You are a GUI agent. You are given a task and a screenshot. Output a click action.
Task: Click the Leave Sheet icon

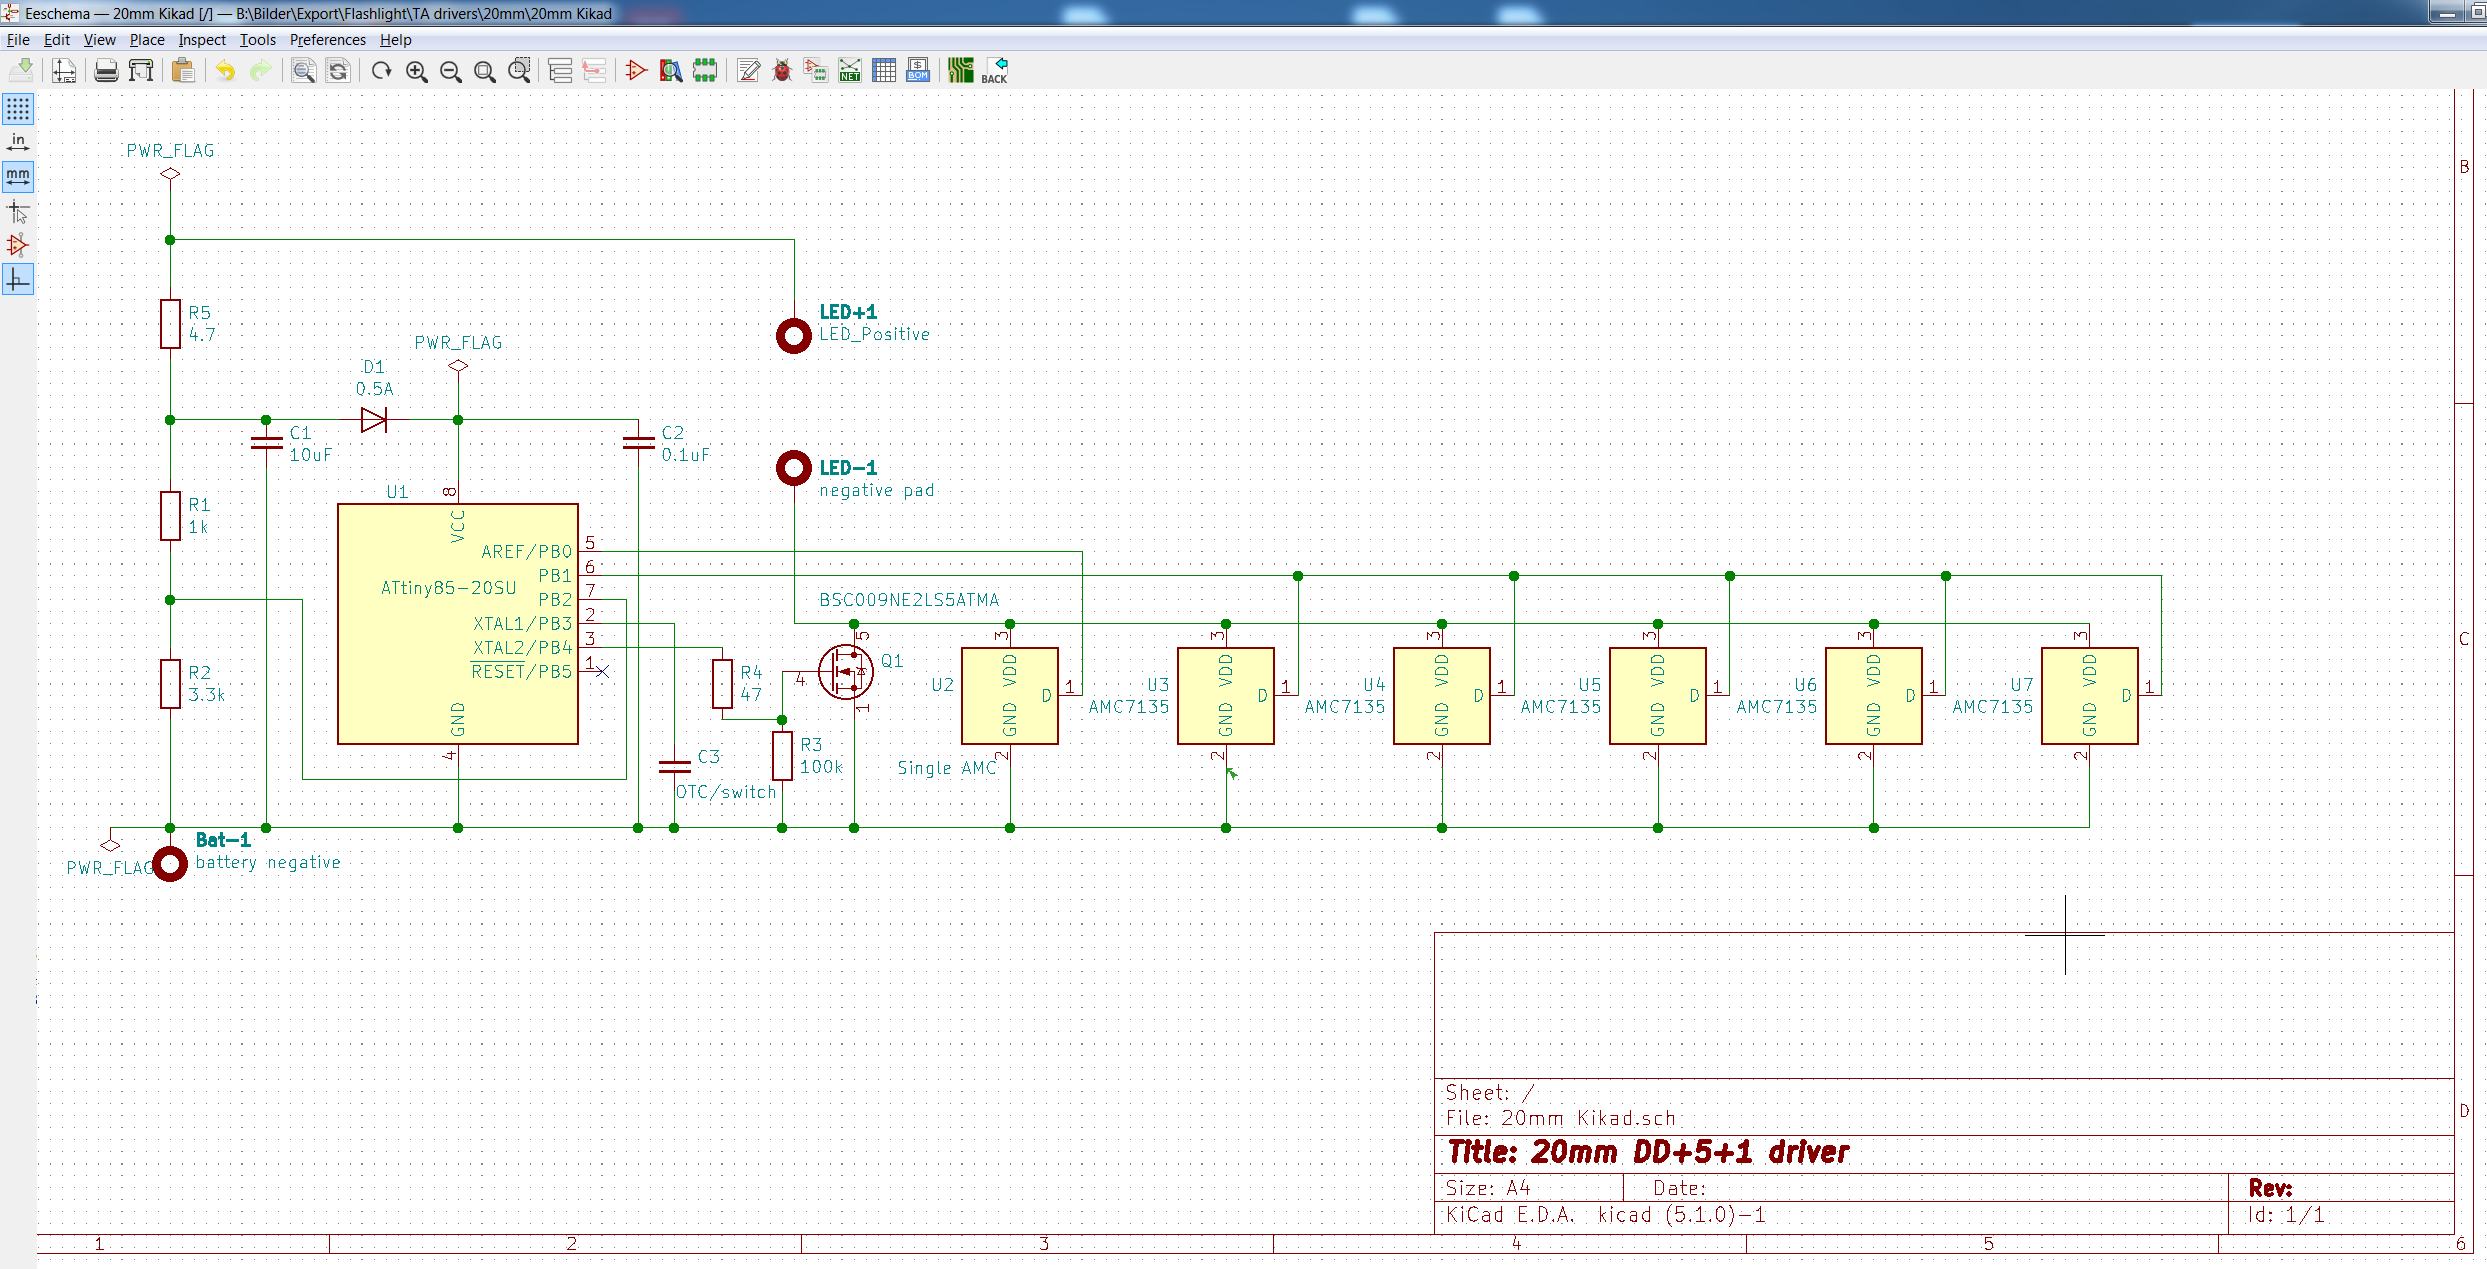click(x=595, y=70)
